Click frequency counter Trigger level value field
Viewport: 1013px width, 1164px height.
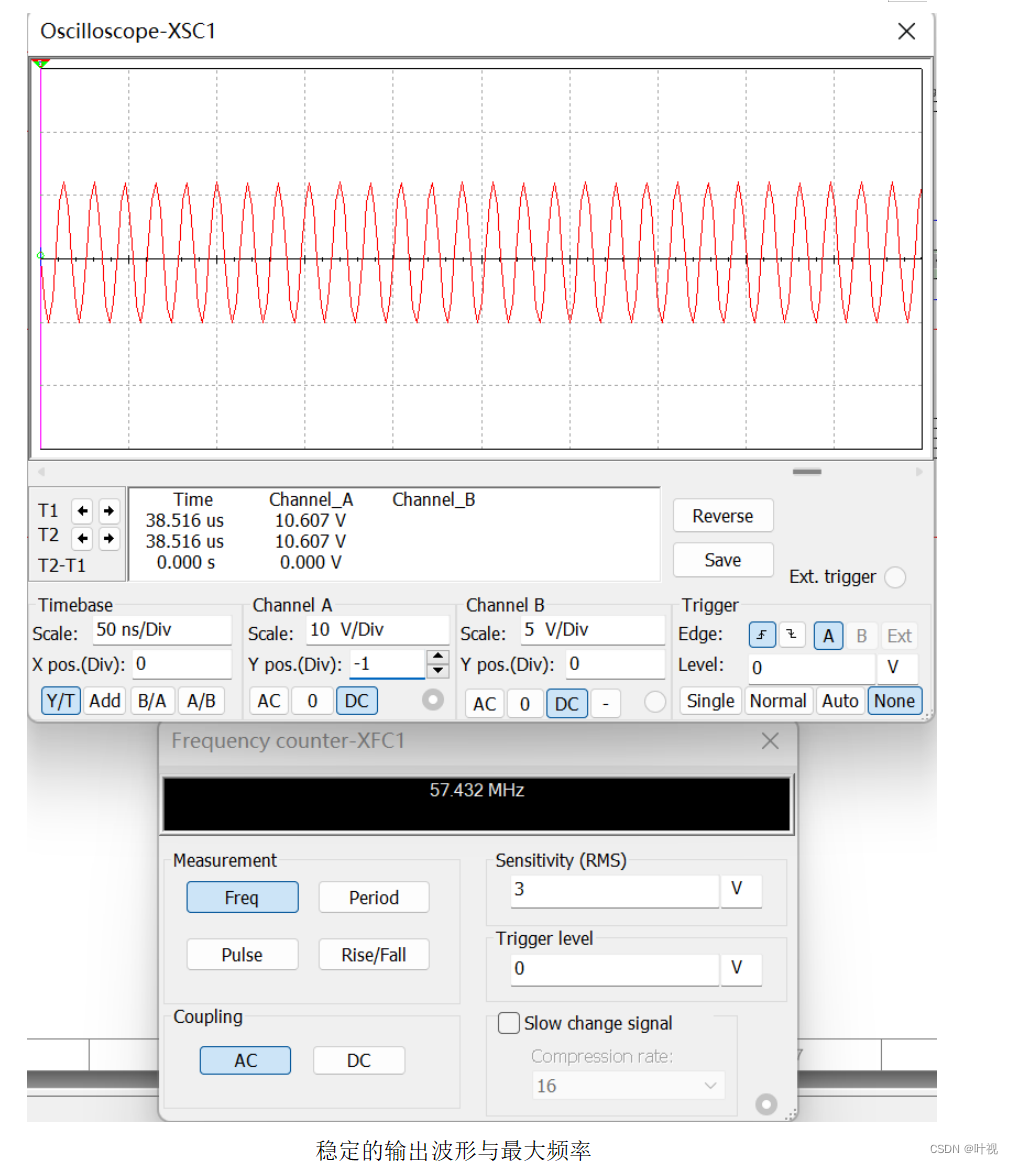click(x=614, y=969)
